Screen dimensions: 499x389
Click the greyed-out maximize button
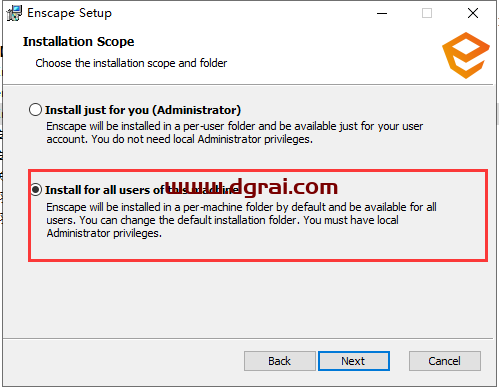coord(427,13)
